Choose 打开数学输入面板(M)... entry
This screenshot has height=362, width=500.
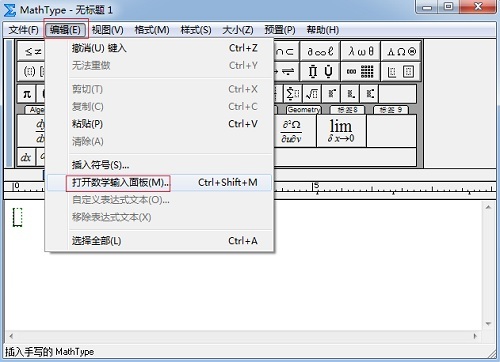[159, 183]
